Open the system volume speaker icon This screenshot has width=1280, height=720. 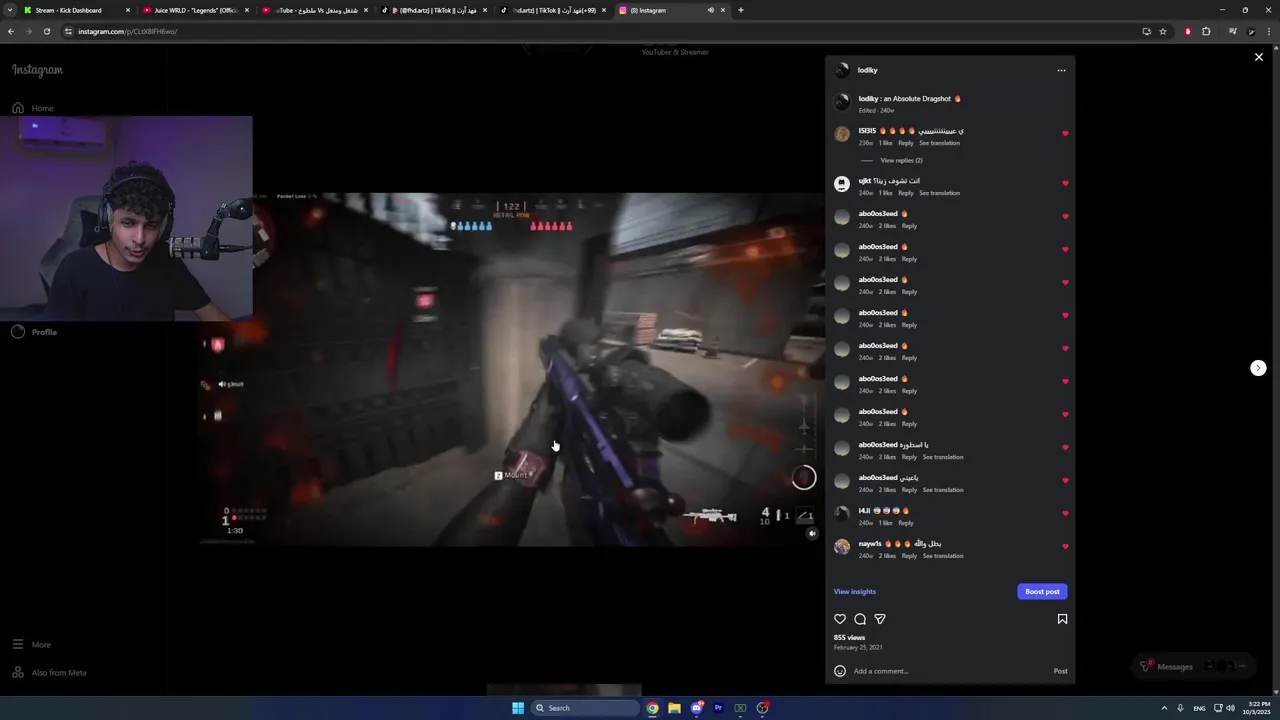tap(1230, 708)
